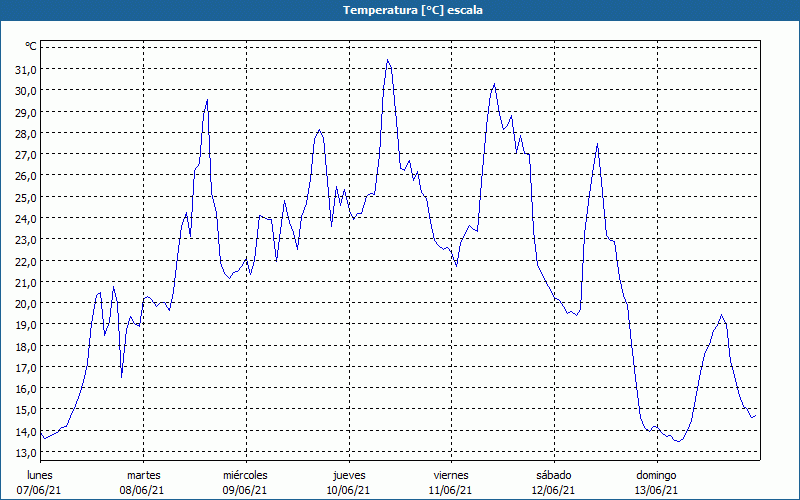Click the temperature peak on viernes
The width and height of the screenshot is (800, 500).
pyautogui.click(x=494, y=84)
